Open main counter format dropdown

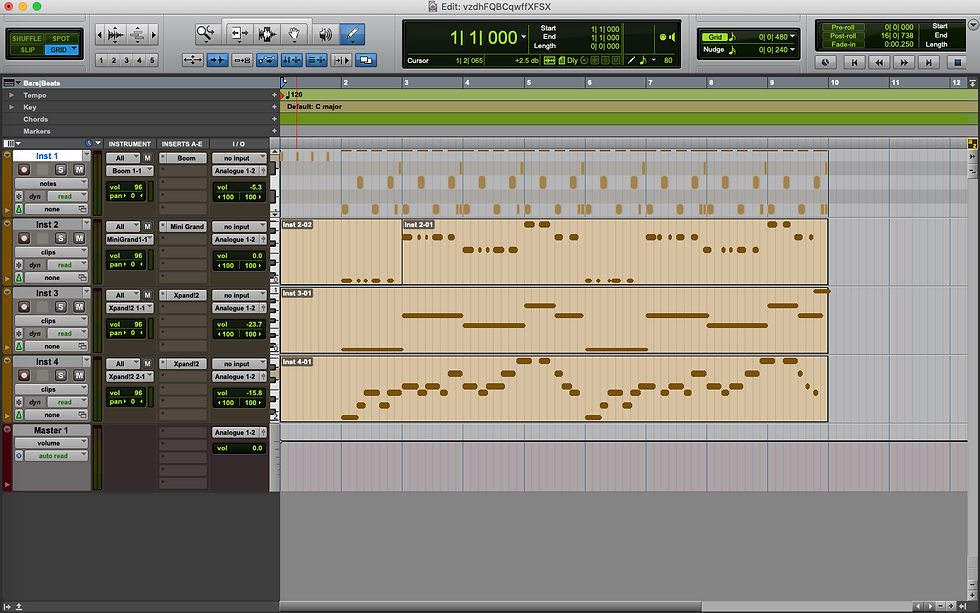(524, 37)
